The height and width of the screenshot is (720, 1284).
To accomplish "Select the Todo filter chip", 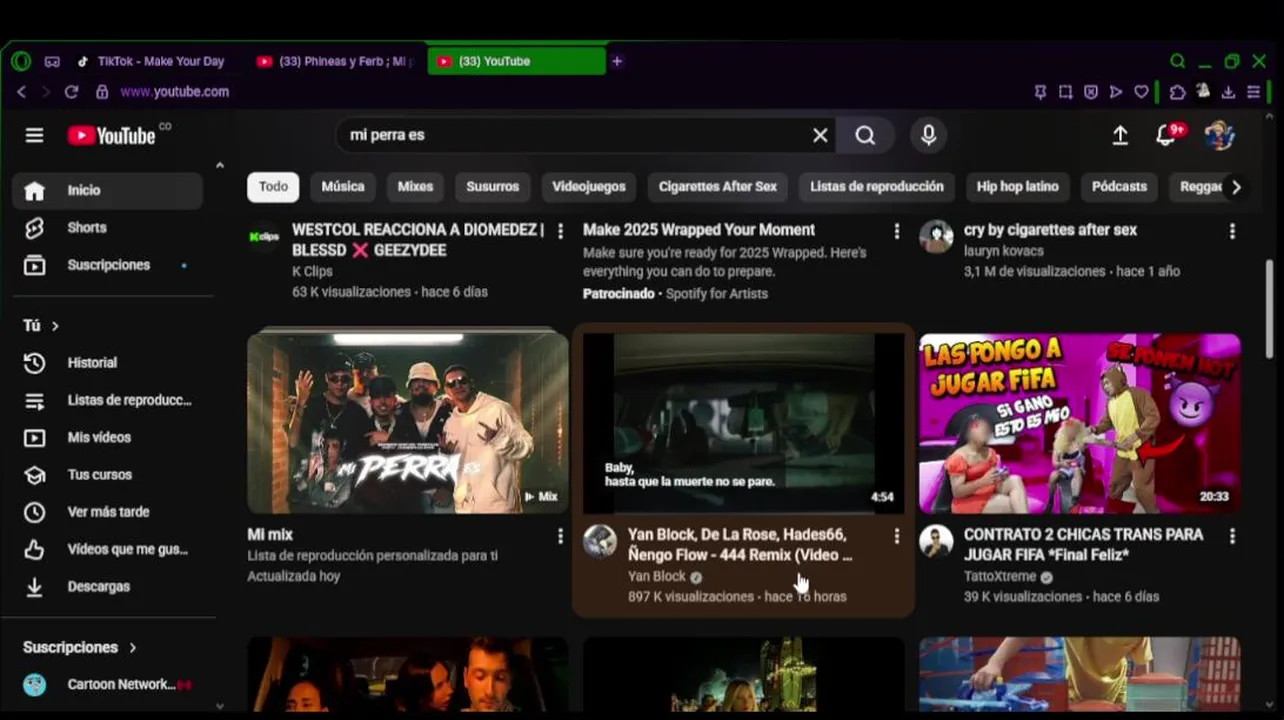I will point(273,187).
